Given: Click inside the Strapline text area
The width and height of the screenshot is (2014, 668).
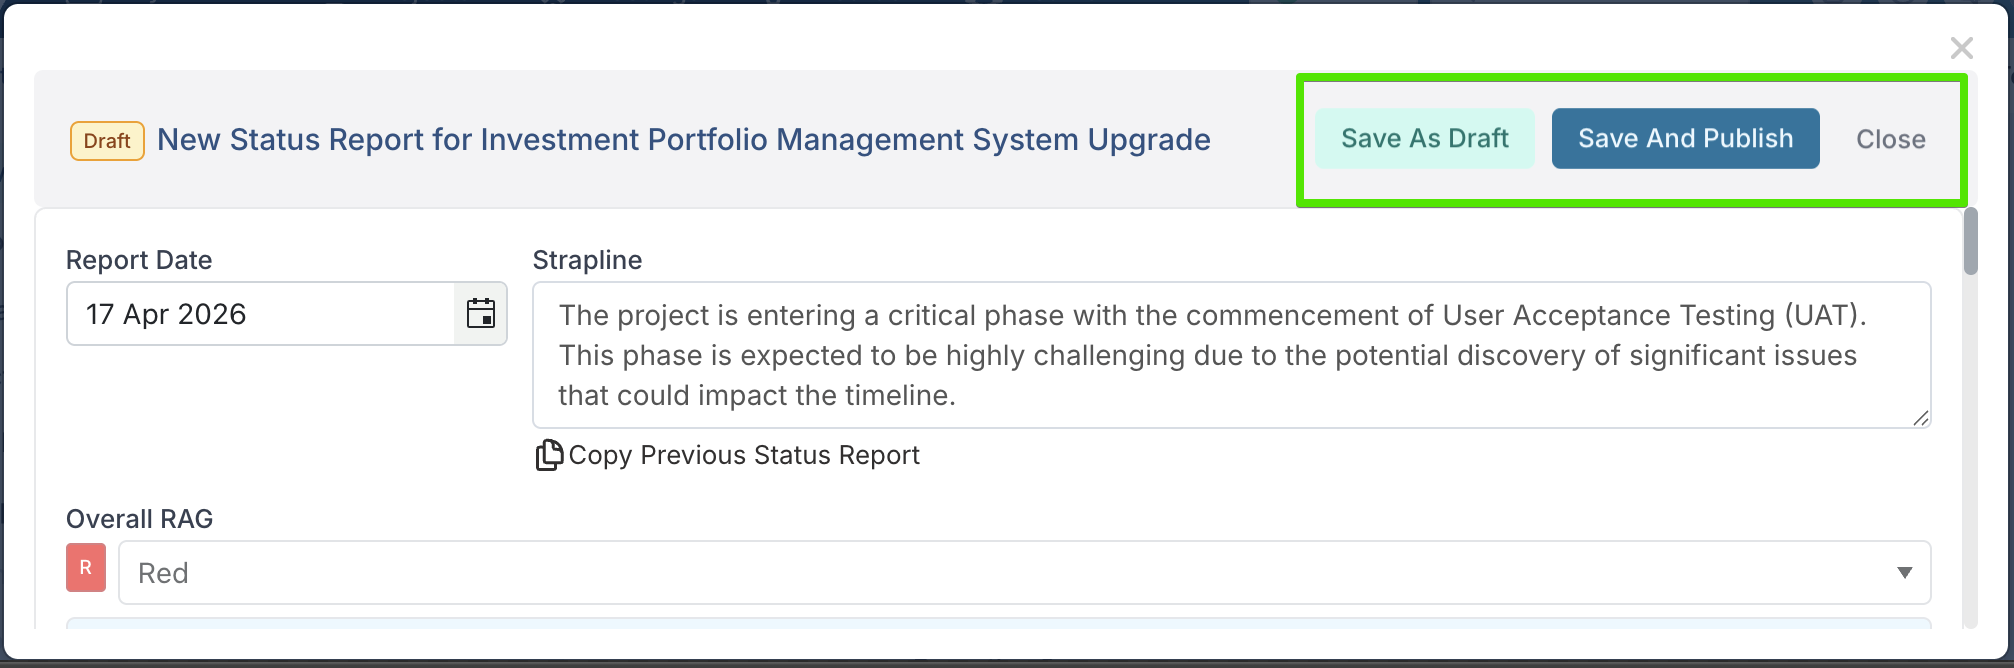Looking at the screenshot, I should pos(1230,355).
